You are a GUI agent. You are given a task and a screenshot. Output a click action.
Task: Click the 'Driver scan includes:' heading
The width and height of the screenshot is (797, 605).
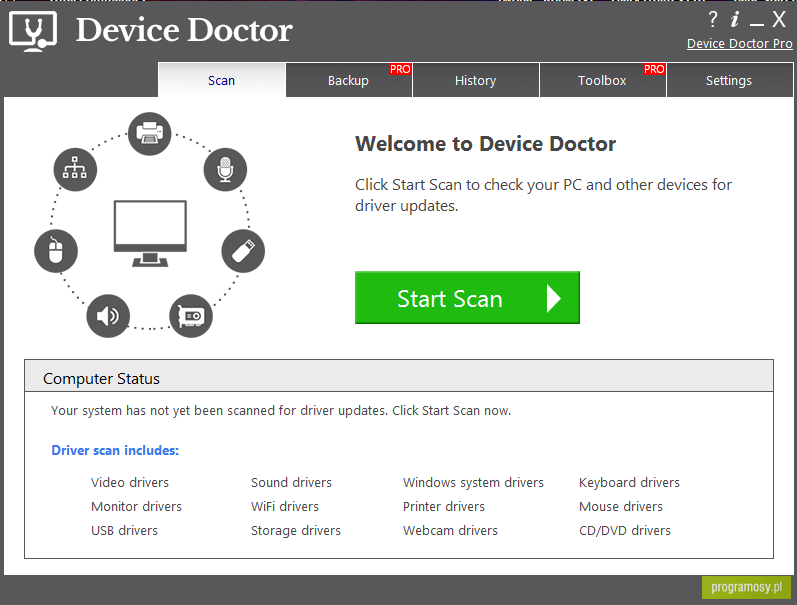[x=115, y=450]
